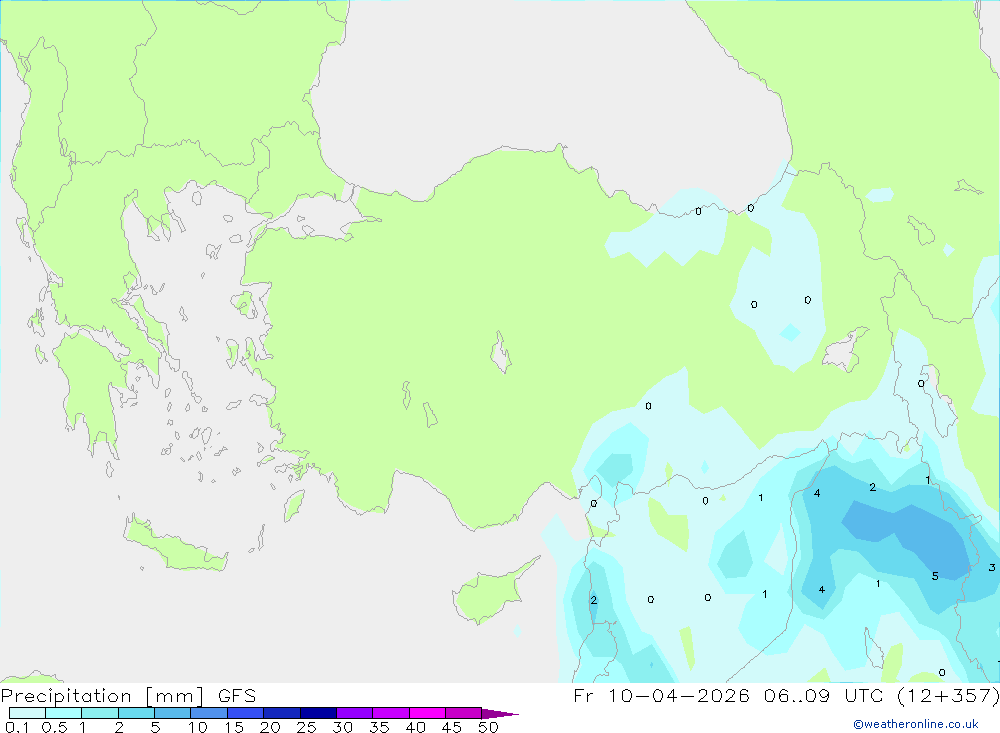Viewport: 1000px width, 733px height.
Task: Click the island of Cyprus on the map
Action: coord(490,594)
